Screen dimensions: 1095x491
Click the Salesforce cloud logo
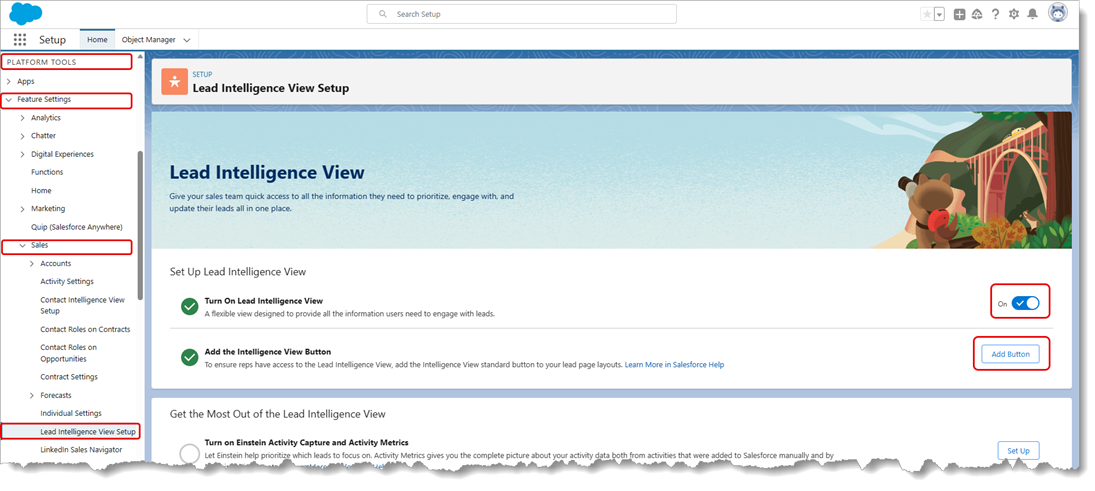(26, 13)
